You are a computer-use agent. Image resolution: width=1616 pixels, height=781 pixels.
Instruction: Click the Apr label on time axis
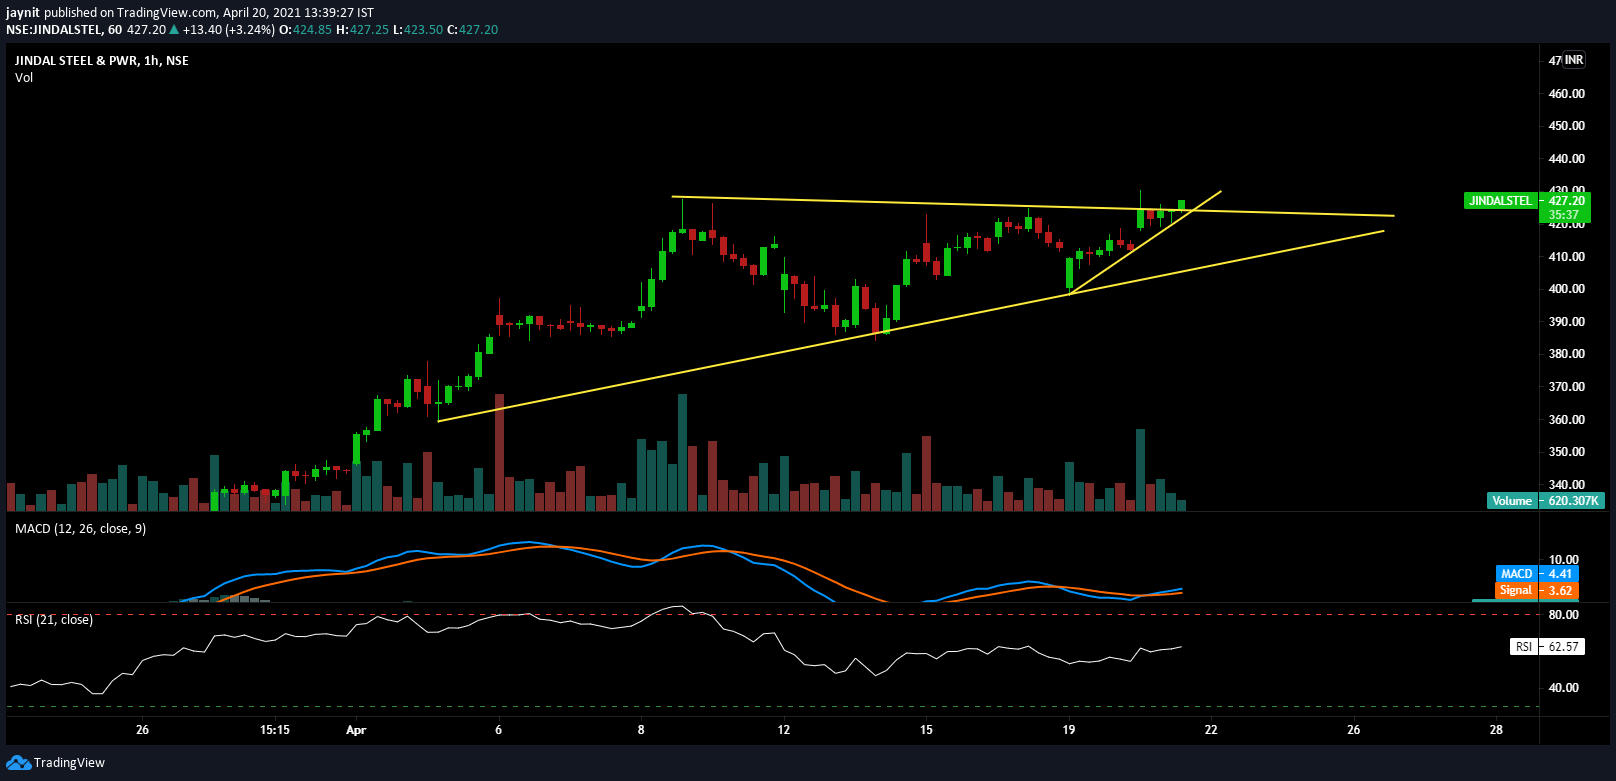[x=356, y=730]
